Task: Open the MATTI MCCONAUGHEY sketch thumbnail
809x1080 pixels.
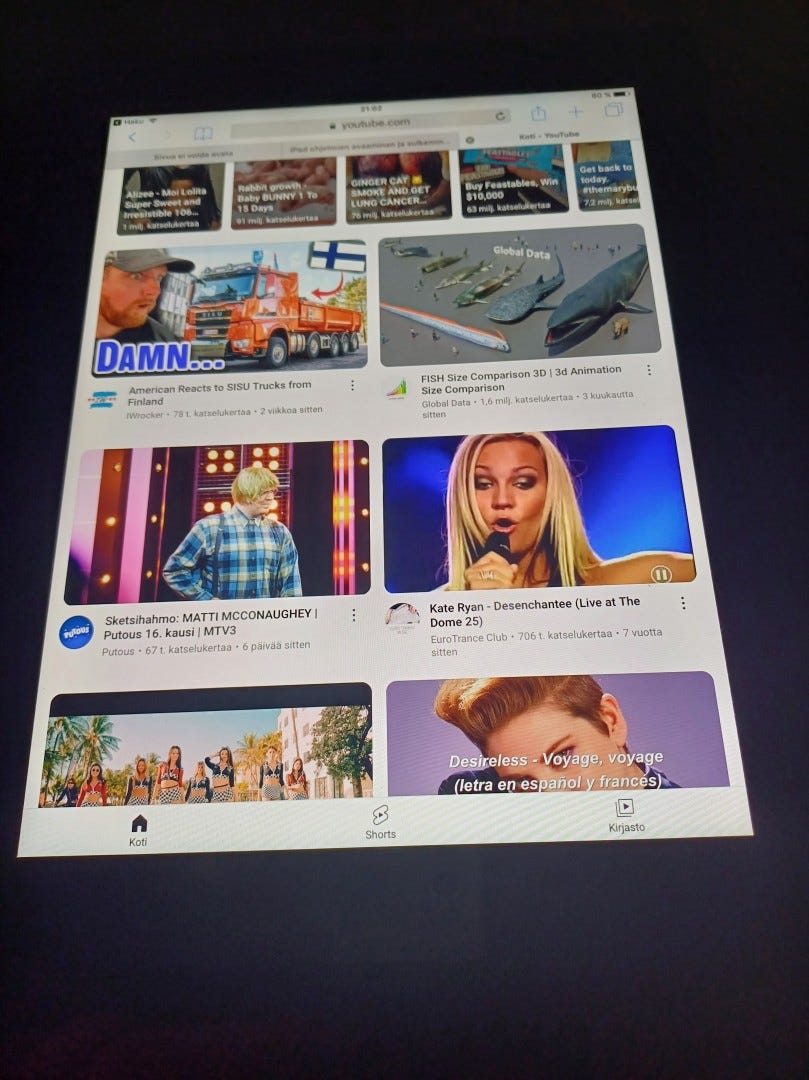Action: point(218,523)
